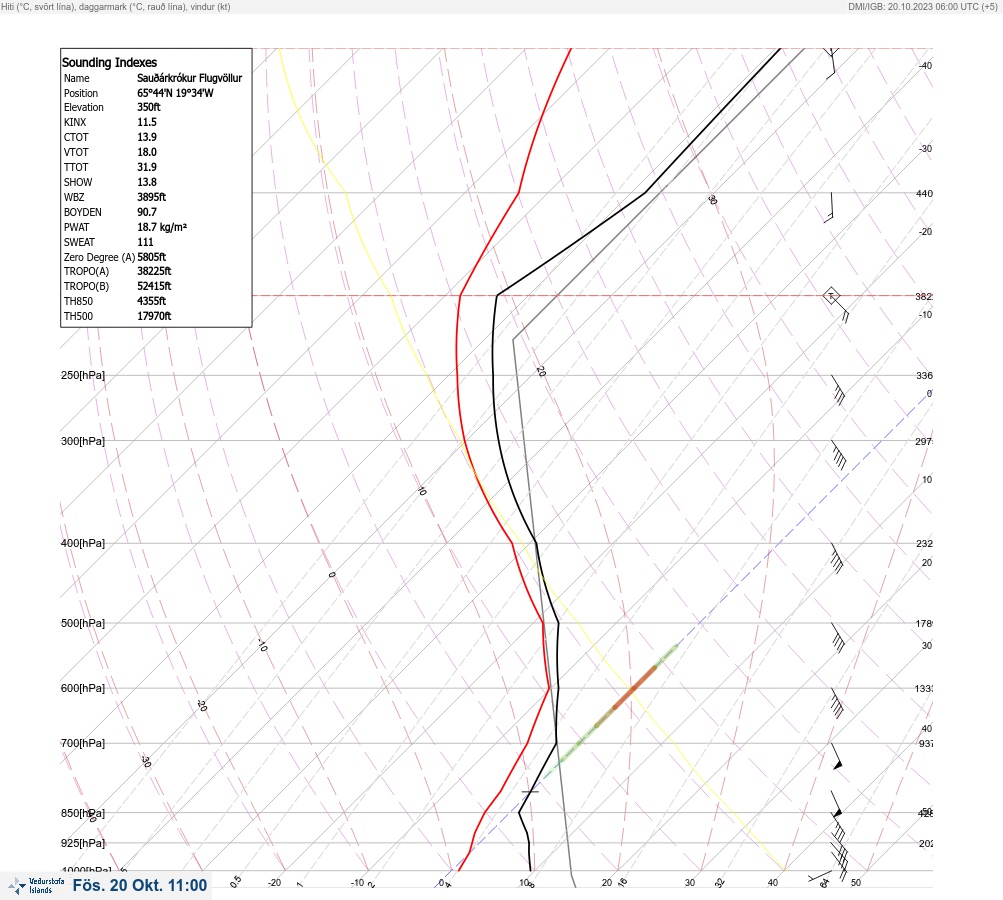Image resolution: width=1003 pixels, height=900 pixels.
Task: Select station name 'Sauðárkrókur Flugvöllur'
Action: (189, 78)
